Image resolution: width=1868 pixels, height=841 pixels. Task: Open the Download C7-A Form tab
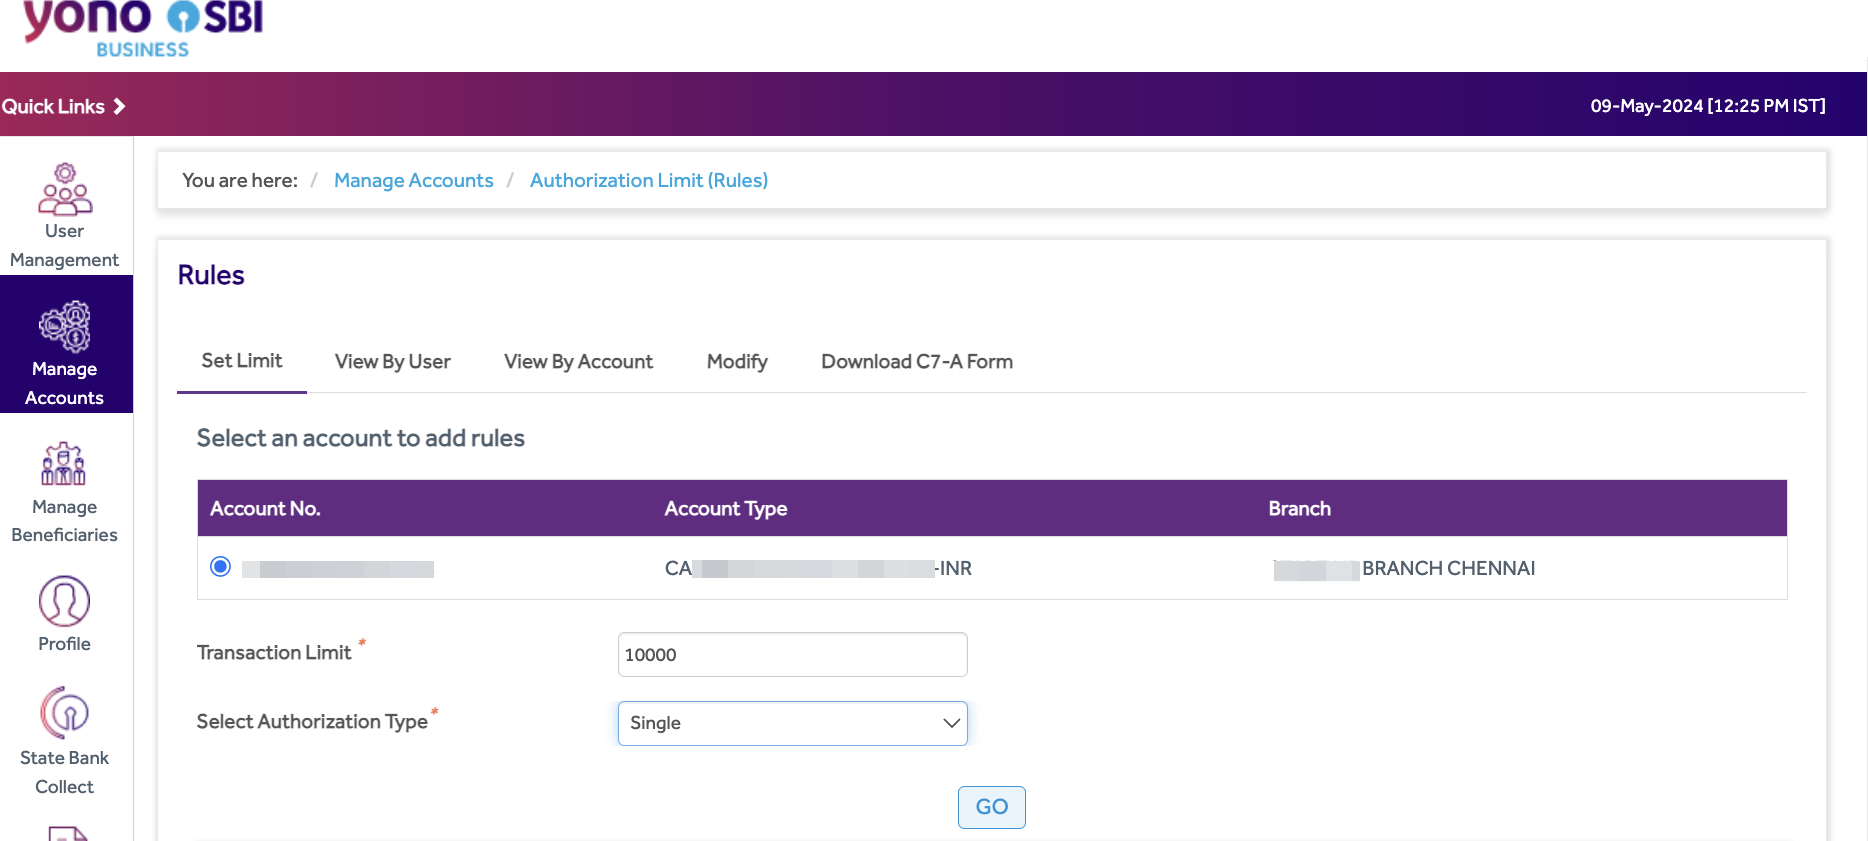click(x=916, y=362)
